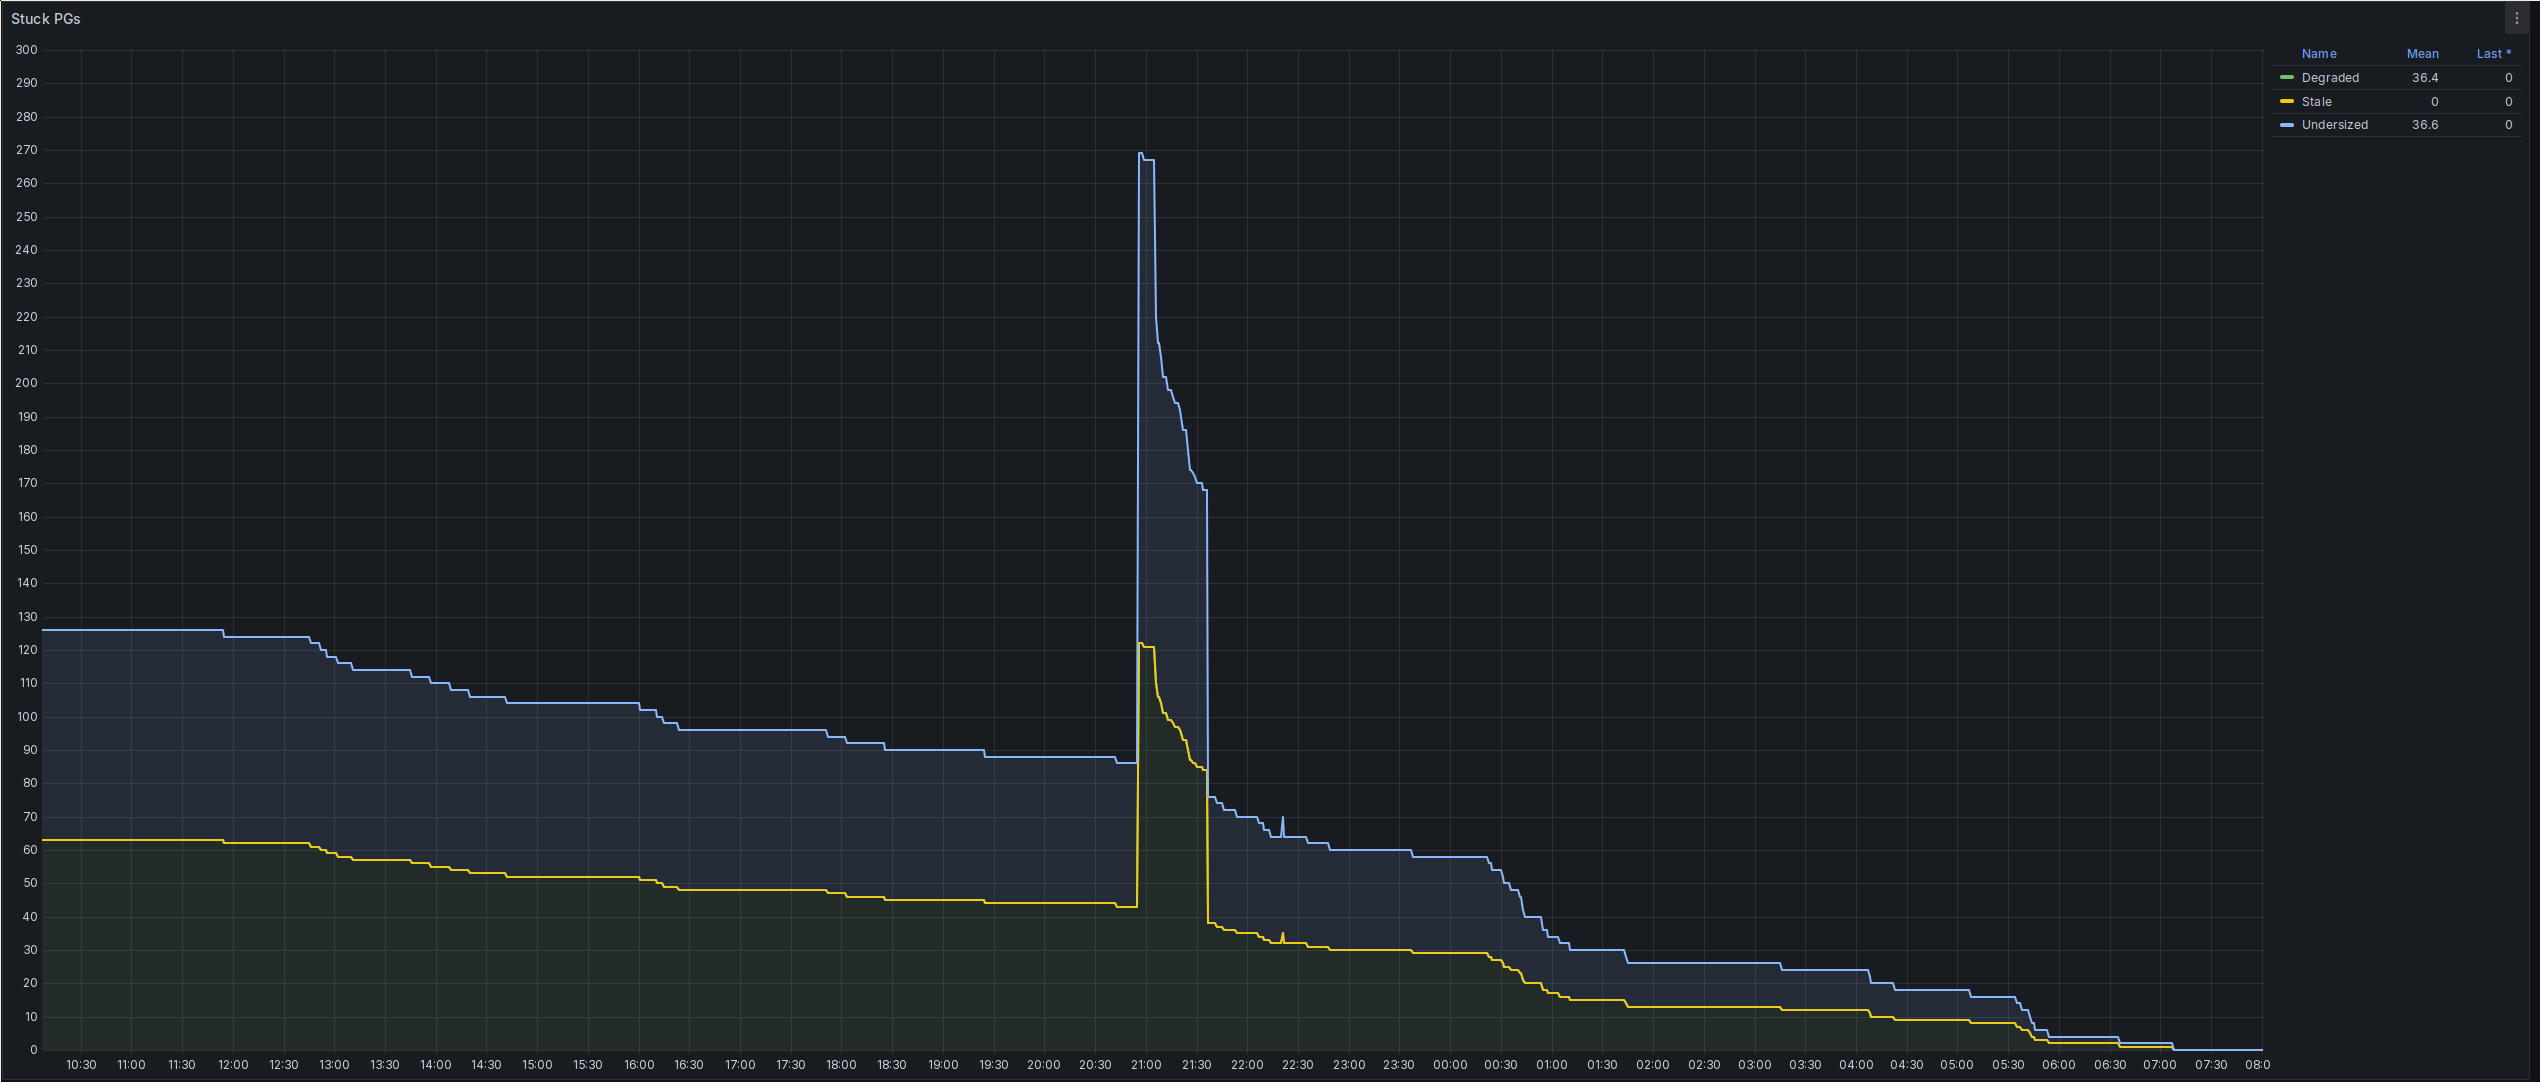The width and height of the screenshot is (2540, 1082).
Task: Toggle the Degraded series in legend
Action: (x=2329, y=78)
